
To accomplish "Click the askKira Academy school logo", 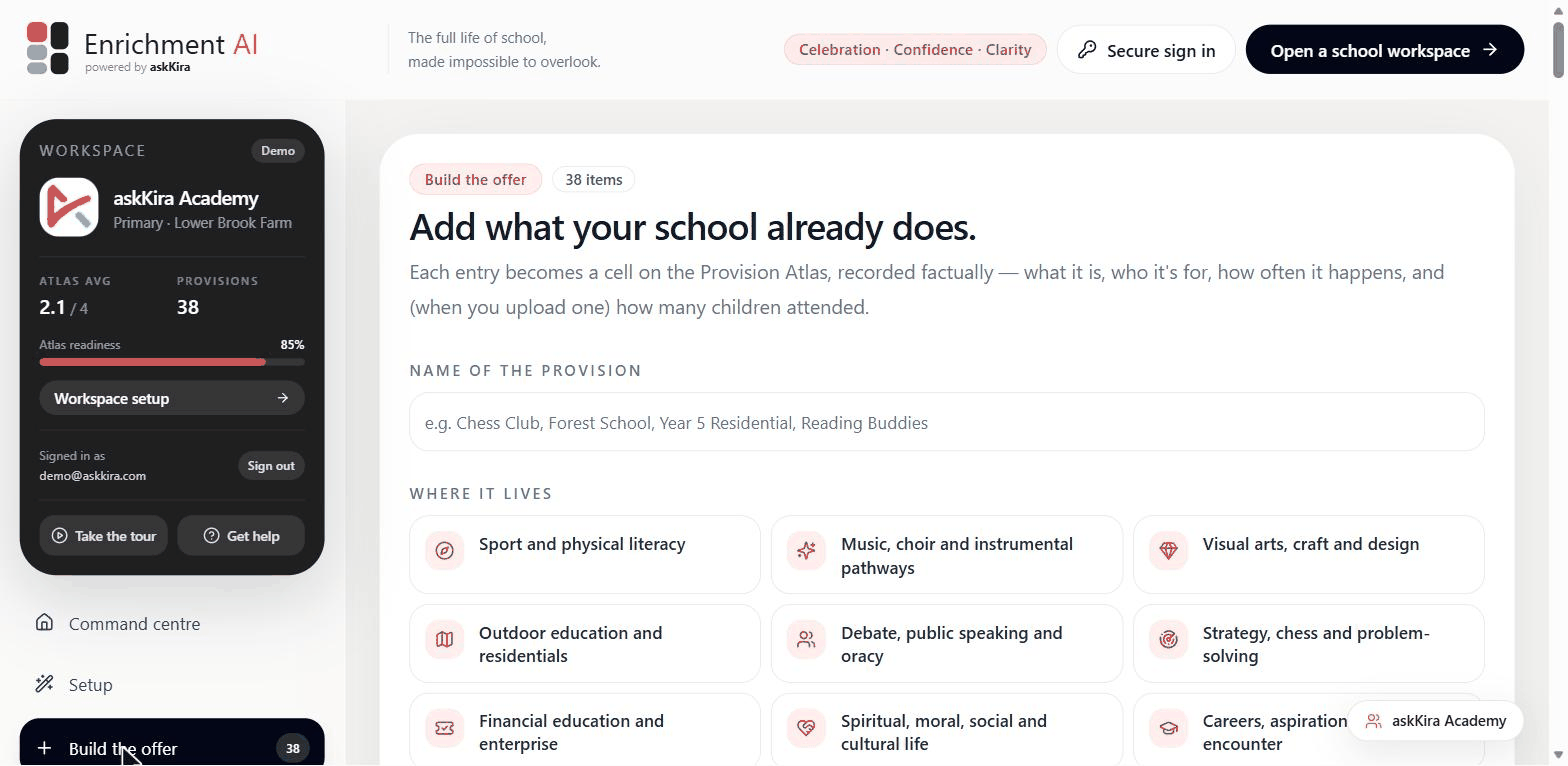I will click(69, 207).
